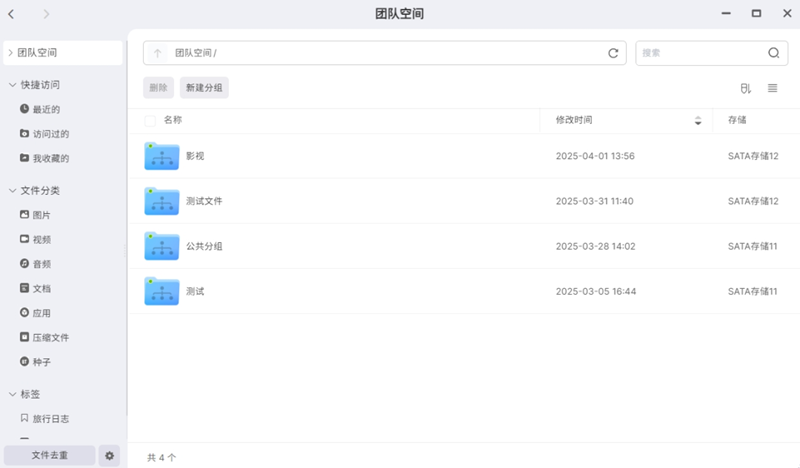800x468 pixels.
Task: Expand 团队空间 in the sidebar
Action: 10,53
